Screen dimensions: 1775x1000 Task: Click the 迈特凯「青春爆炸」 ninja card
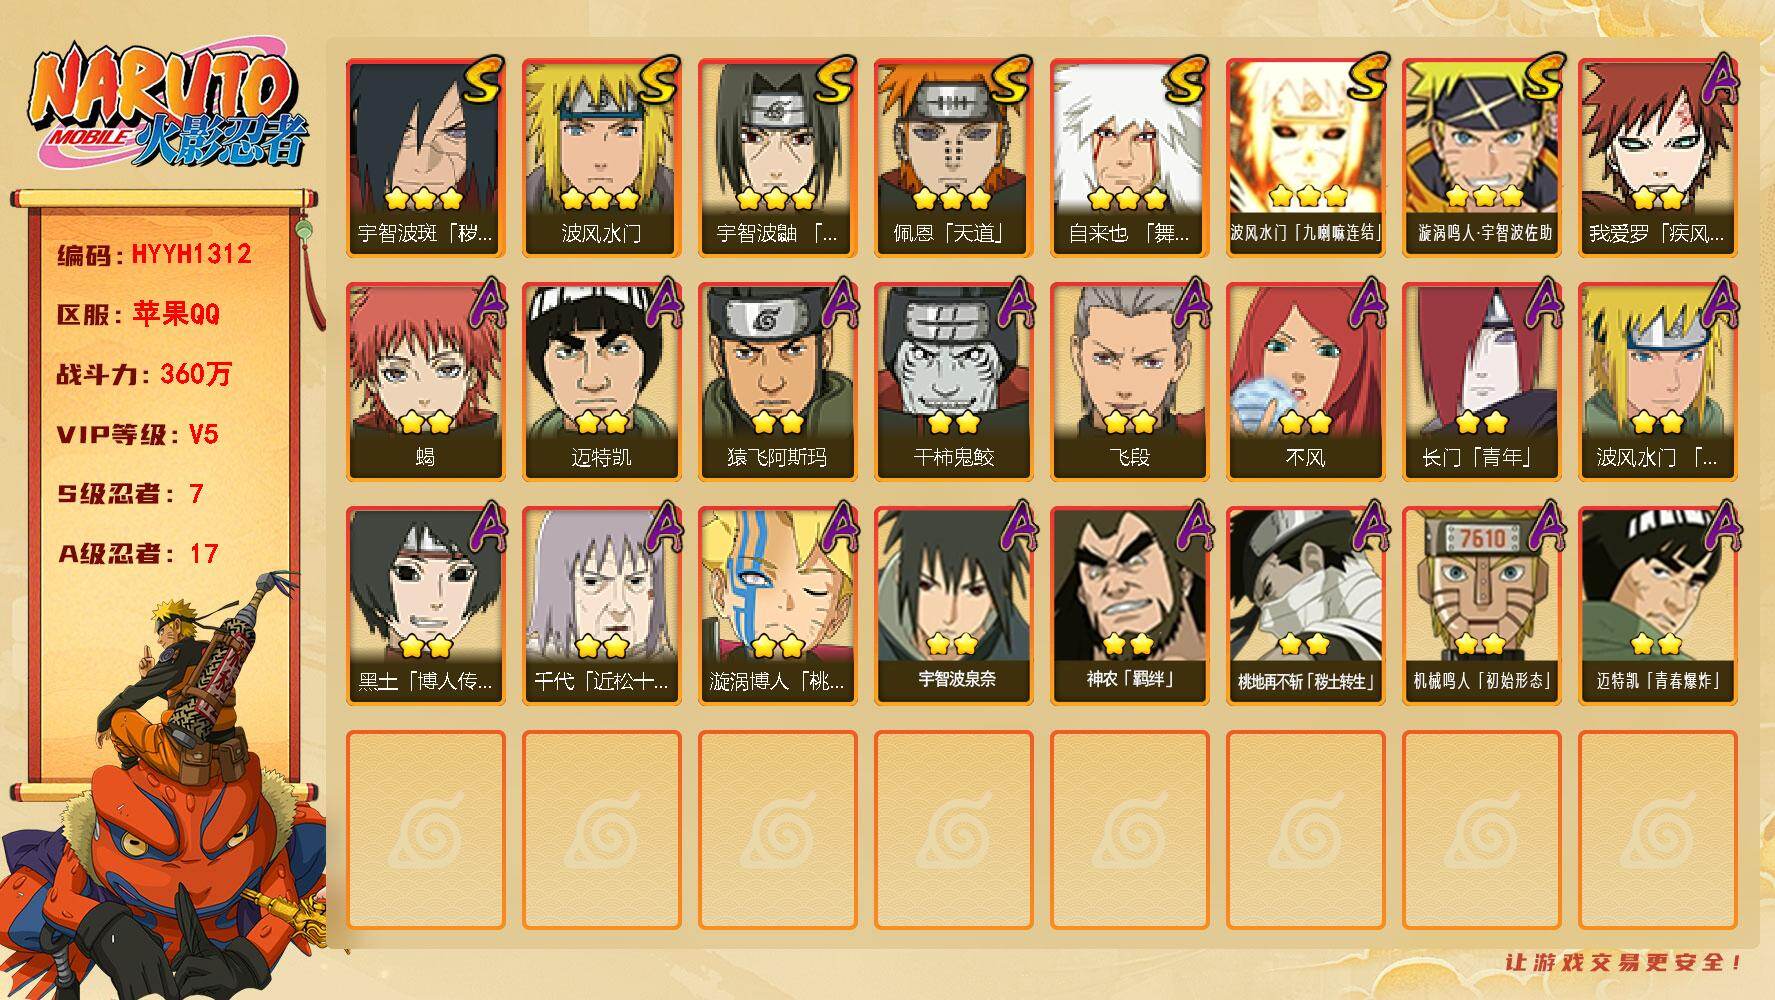point(1657,605)
